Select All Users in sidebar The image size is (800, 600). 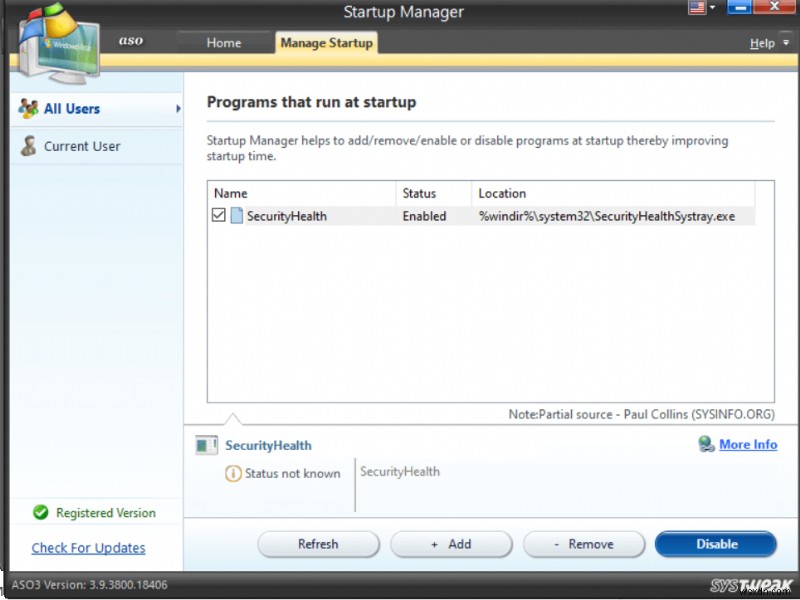coord(96,109)
